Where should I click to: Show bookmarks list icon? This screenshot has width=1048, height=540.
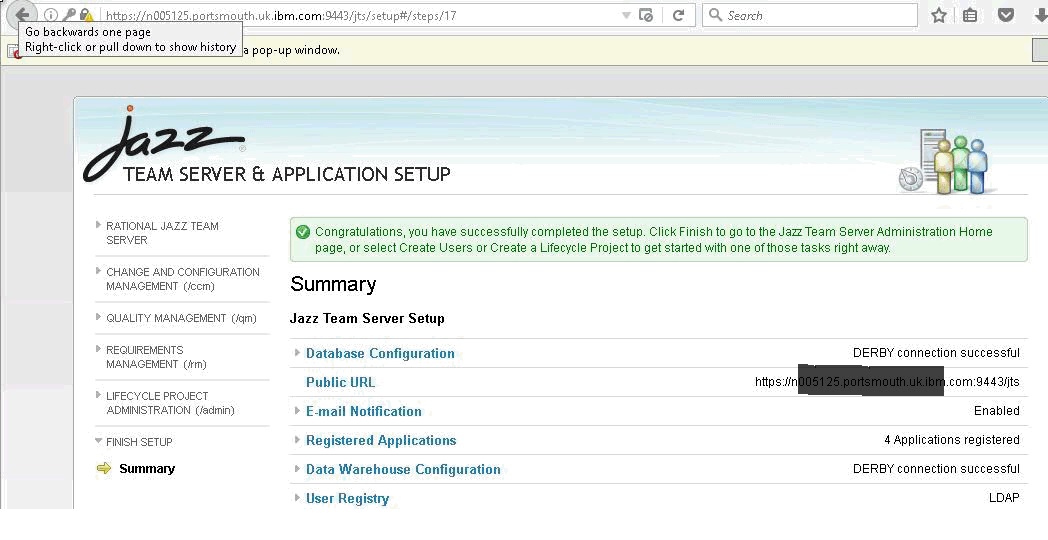pos(970,15)
